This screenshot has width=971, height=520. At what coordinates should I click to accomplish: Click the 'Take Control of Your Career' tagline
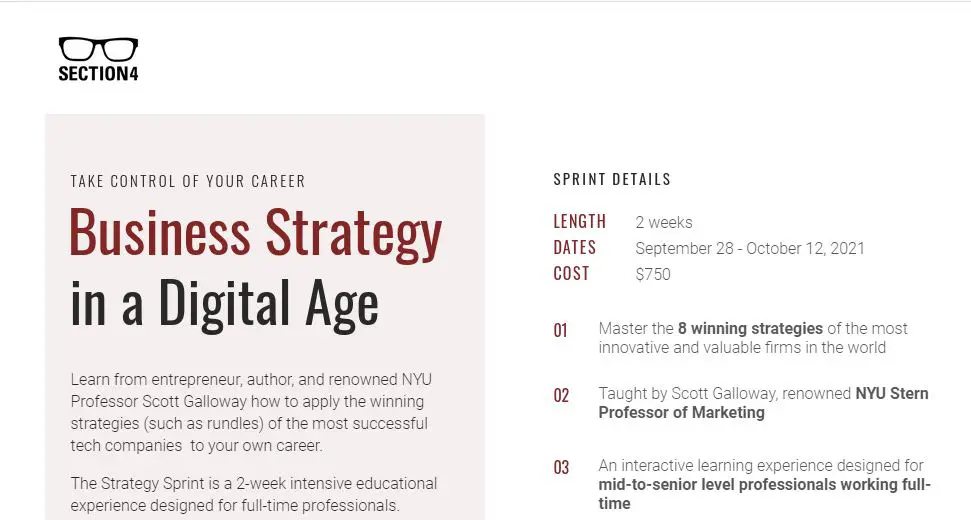[x=188, y=181]
